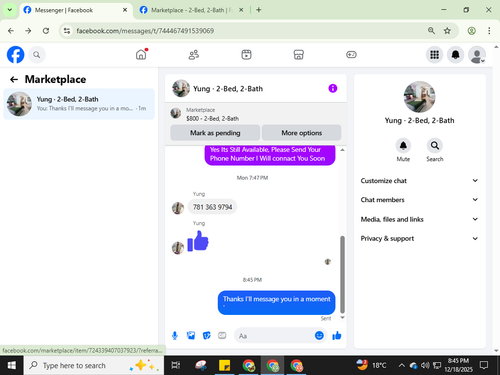Click the voice clip microphone icon
500x375 pixels.
(175, 335)
